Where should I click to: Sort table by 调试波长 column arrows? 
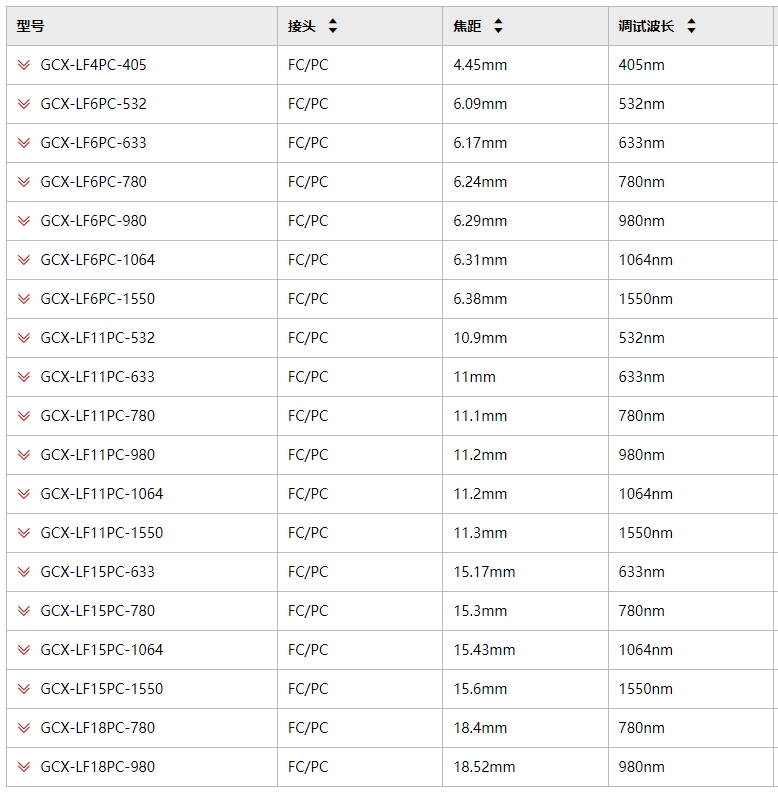pyautogui.click(x=692, y=26)
